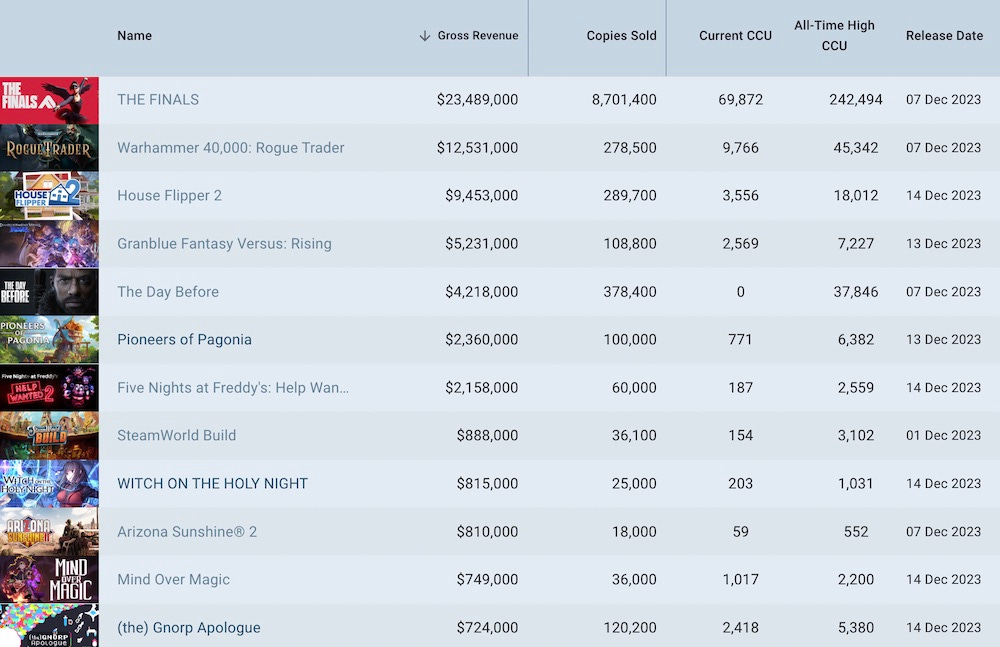Select House Flipper 2's 14 Dec 2023 date
Viewport: 1000px width, 647px height.
(943, 196)
